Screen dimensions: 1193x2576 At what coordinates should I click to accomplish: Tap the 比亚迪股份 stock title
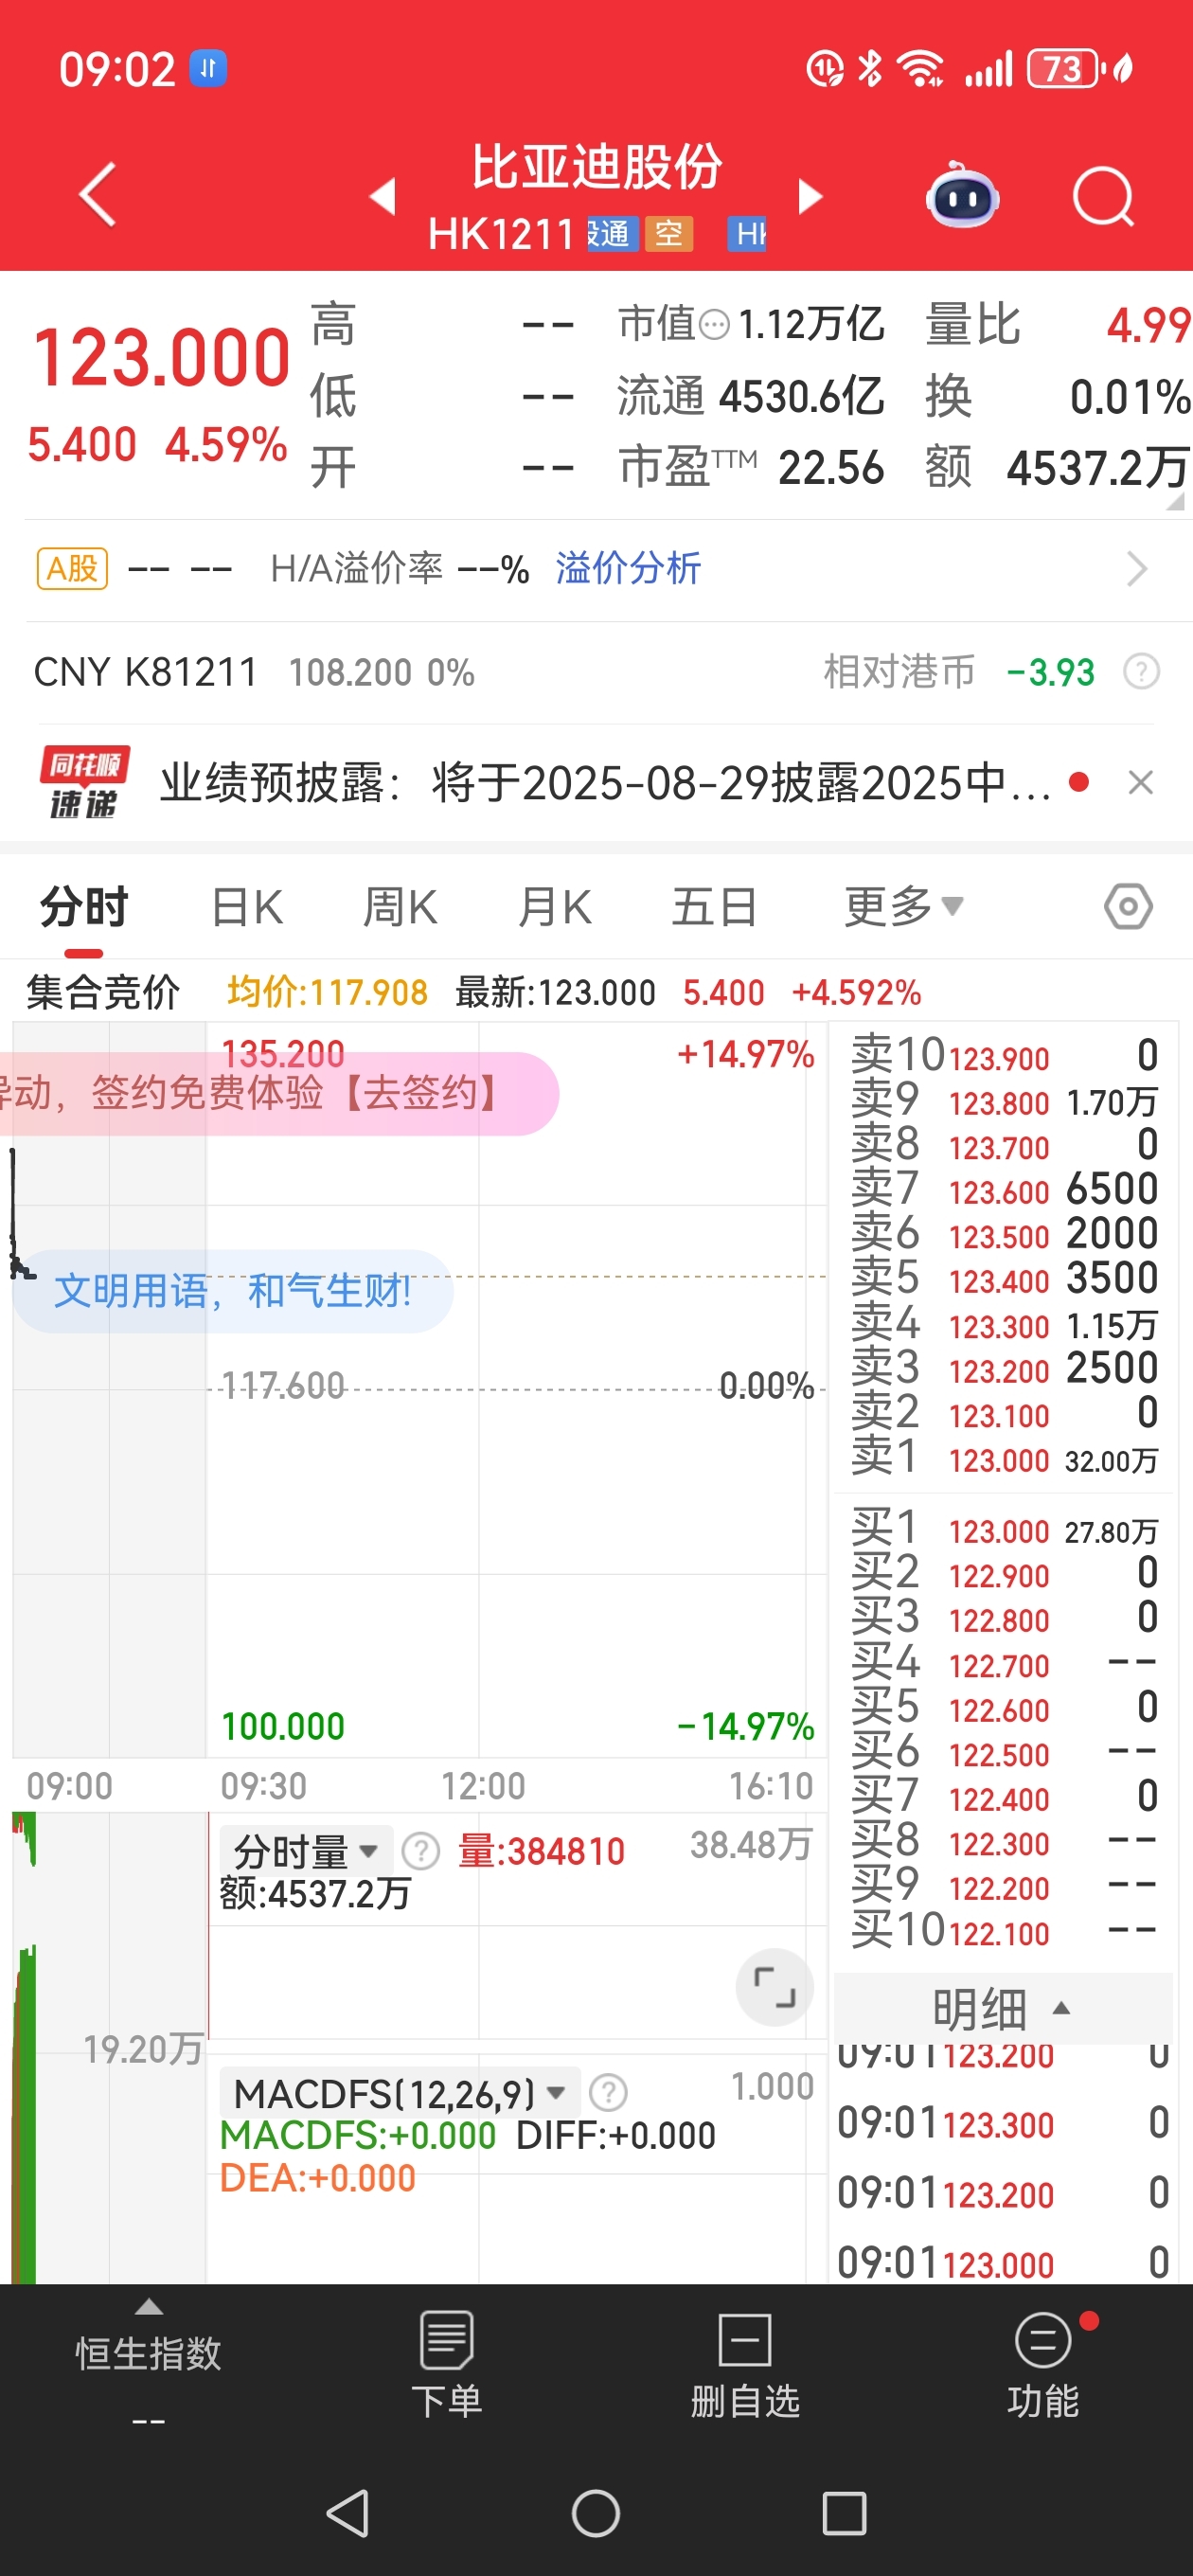click(597, 166)
